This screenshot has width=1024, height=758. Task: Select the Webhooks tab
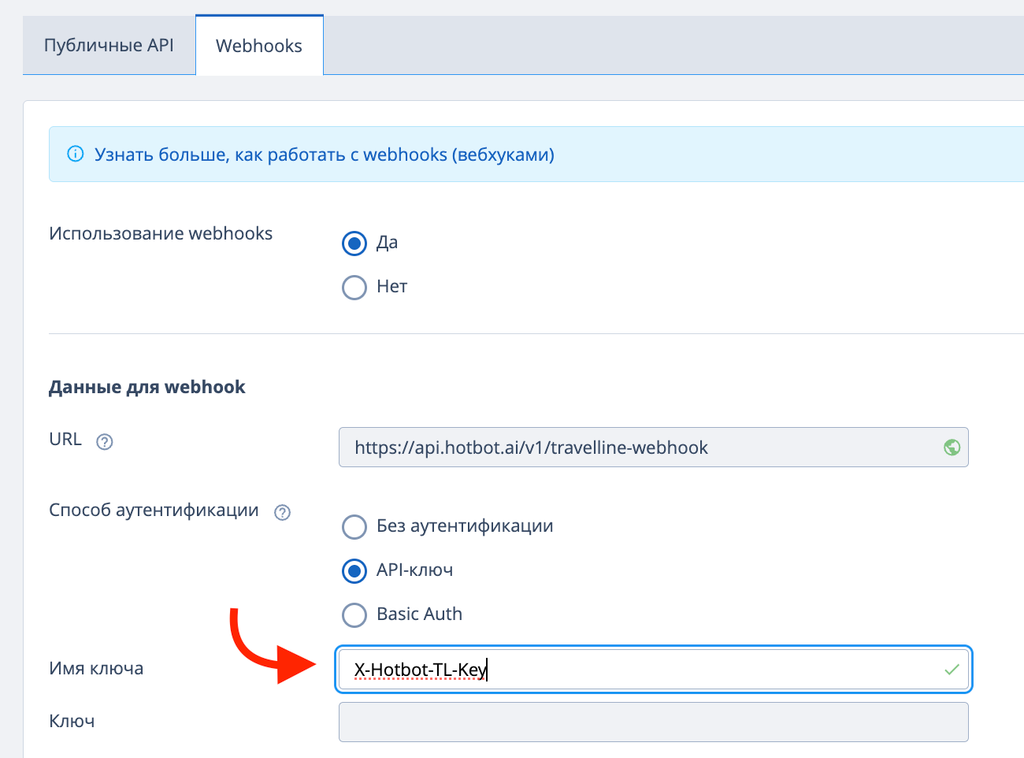coord(259,45)
